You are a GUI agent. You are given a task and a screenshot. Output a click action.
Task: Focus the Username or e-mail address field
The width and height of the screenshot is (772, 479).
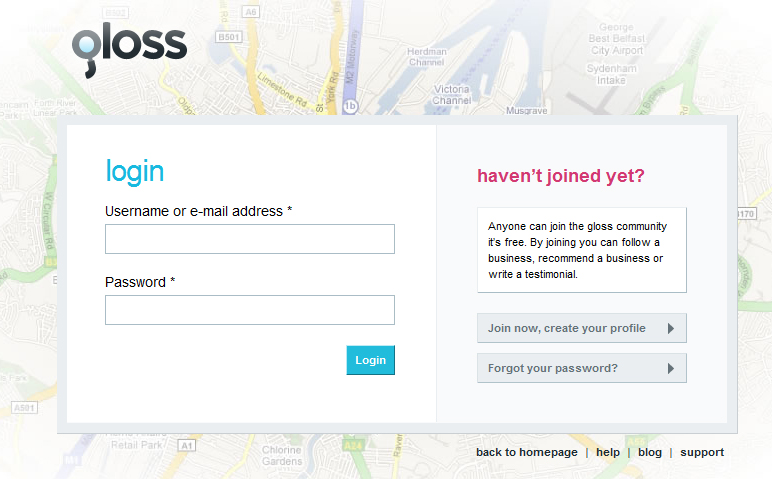point(250,239)
